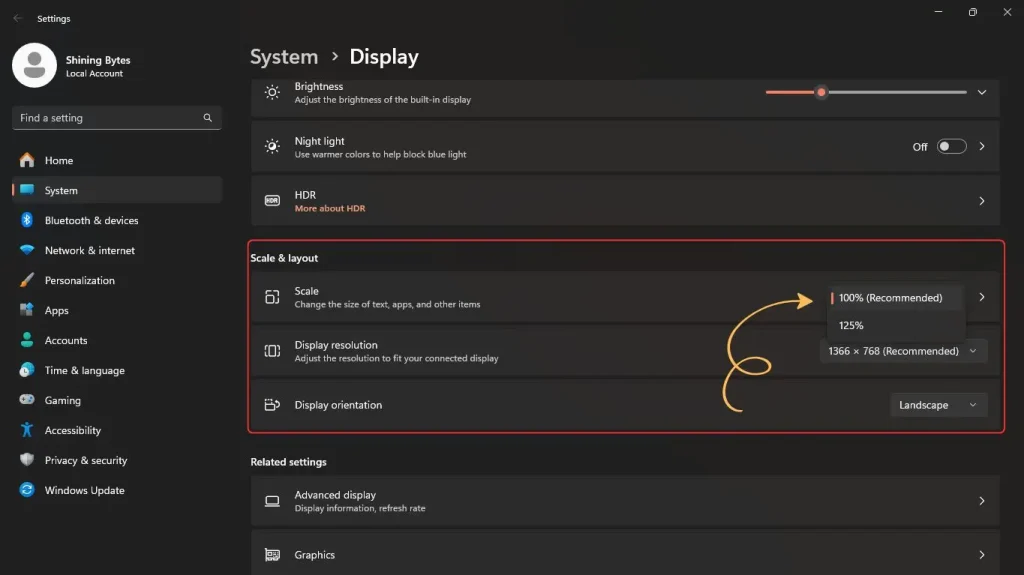Click the Bluetooth & devices sidebar icon

click(x=27, y=220)
